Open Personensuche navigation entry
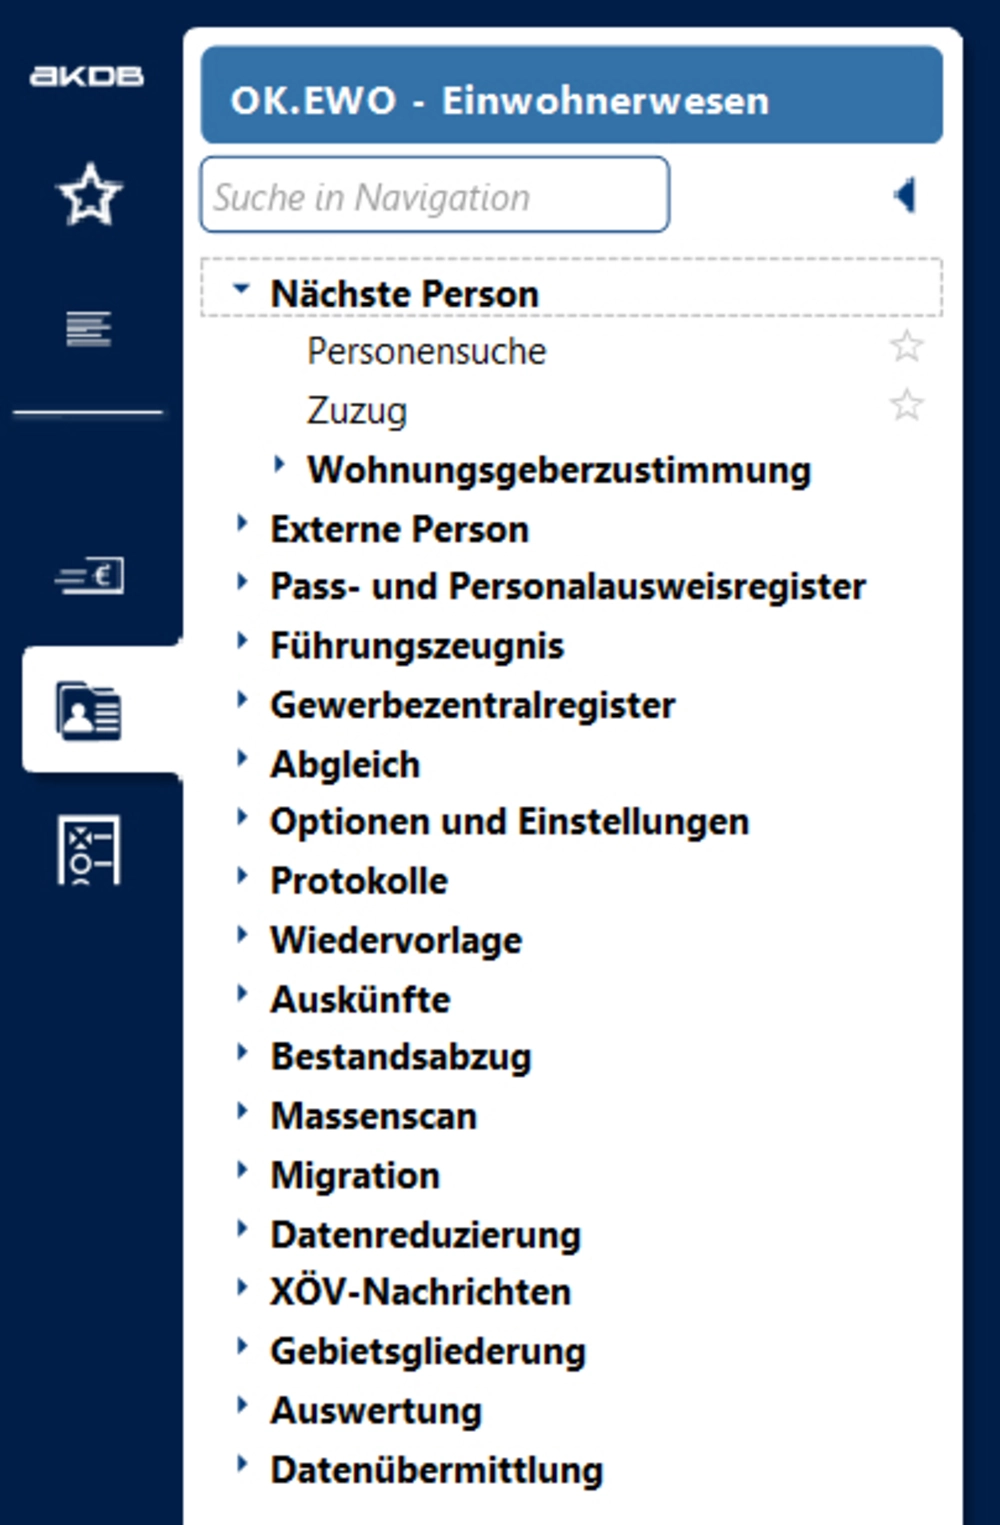Screen dimensions: 1000x1525 (426, 352)
